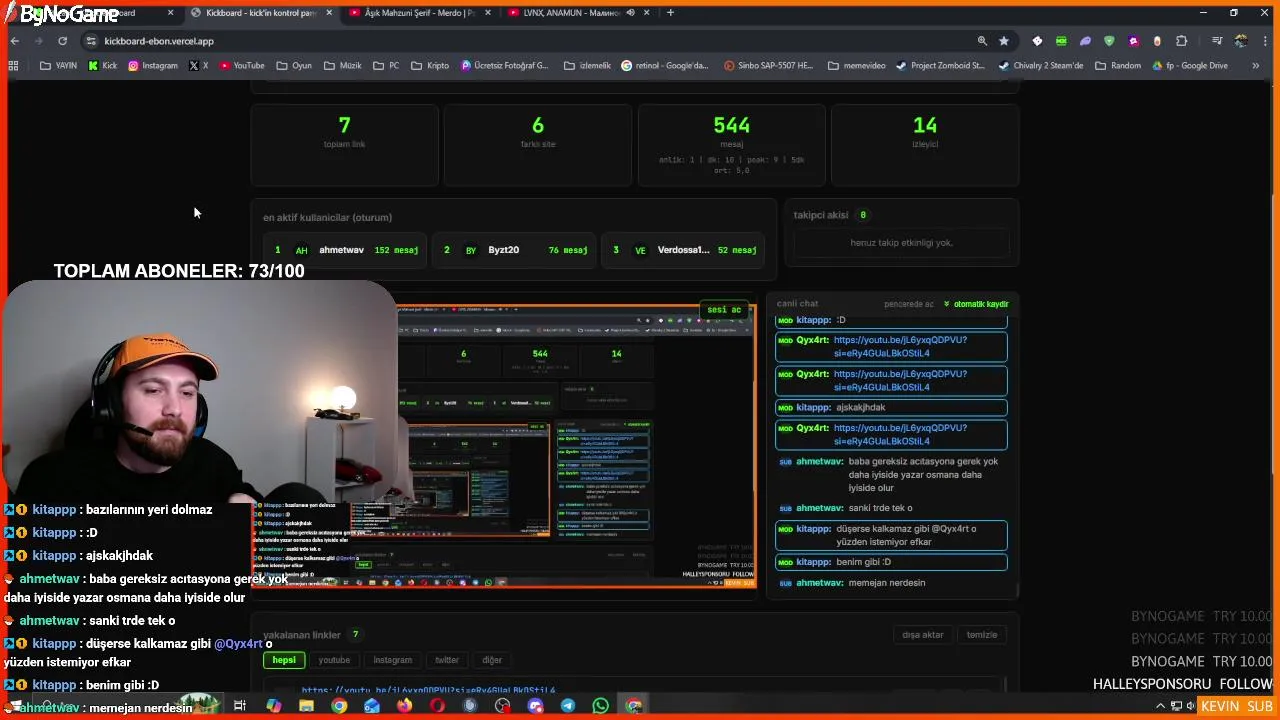
Task: Open the Kripto bookmark folder
Action: (x=430, y=66)
